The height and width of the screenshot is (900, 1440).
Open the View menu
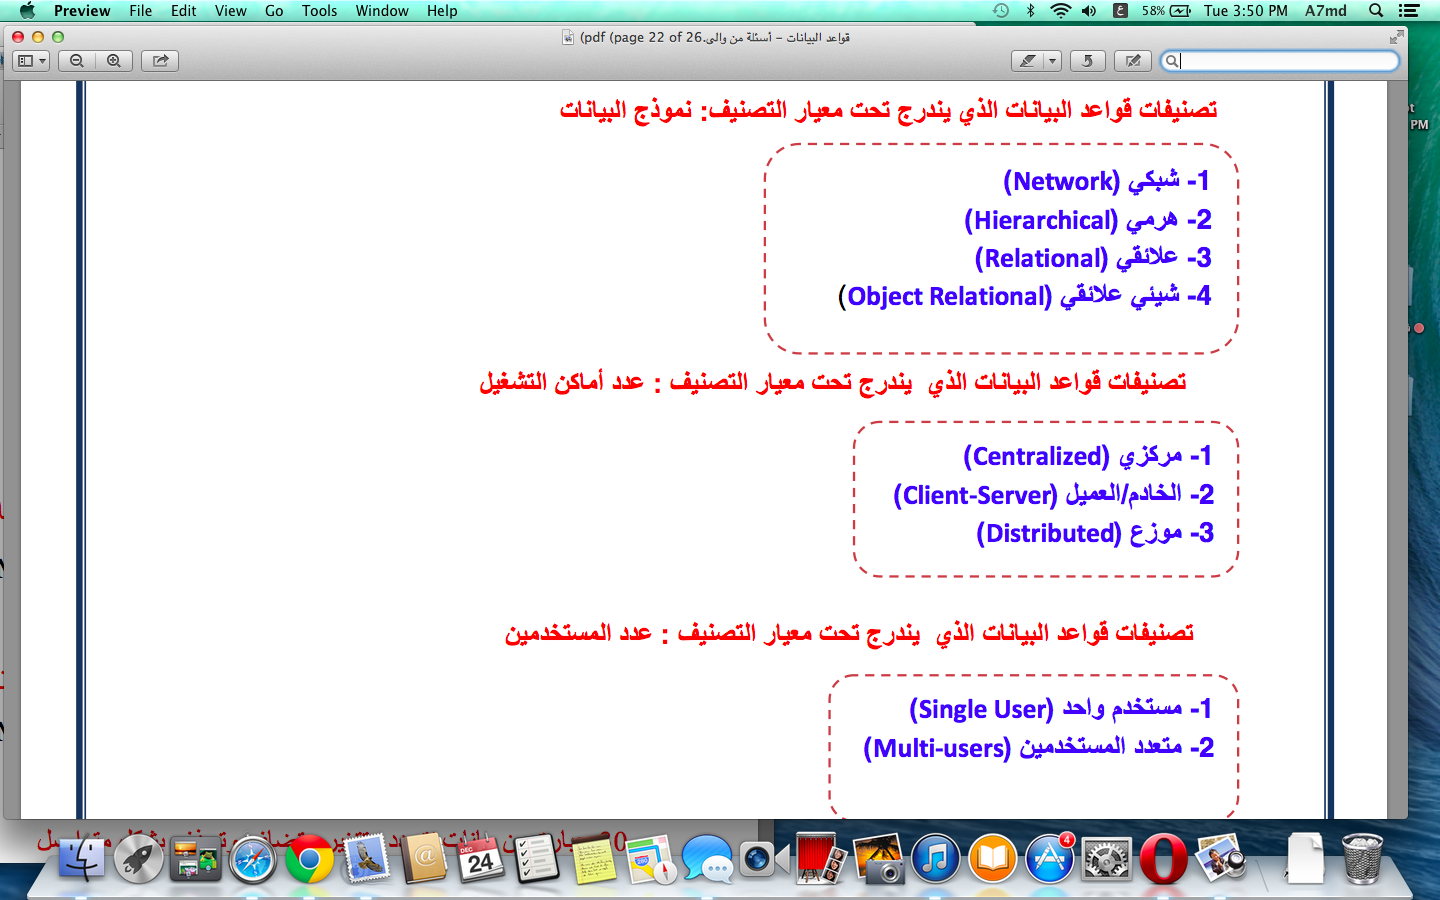point(230,11)
